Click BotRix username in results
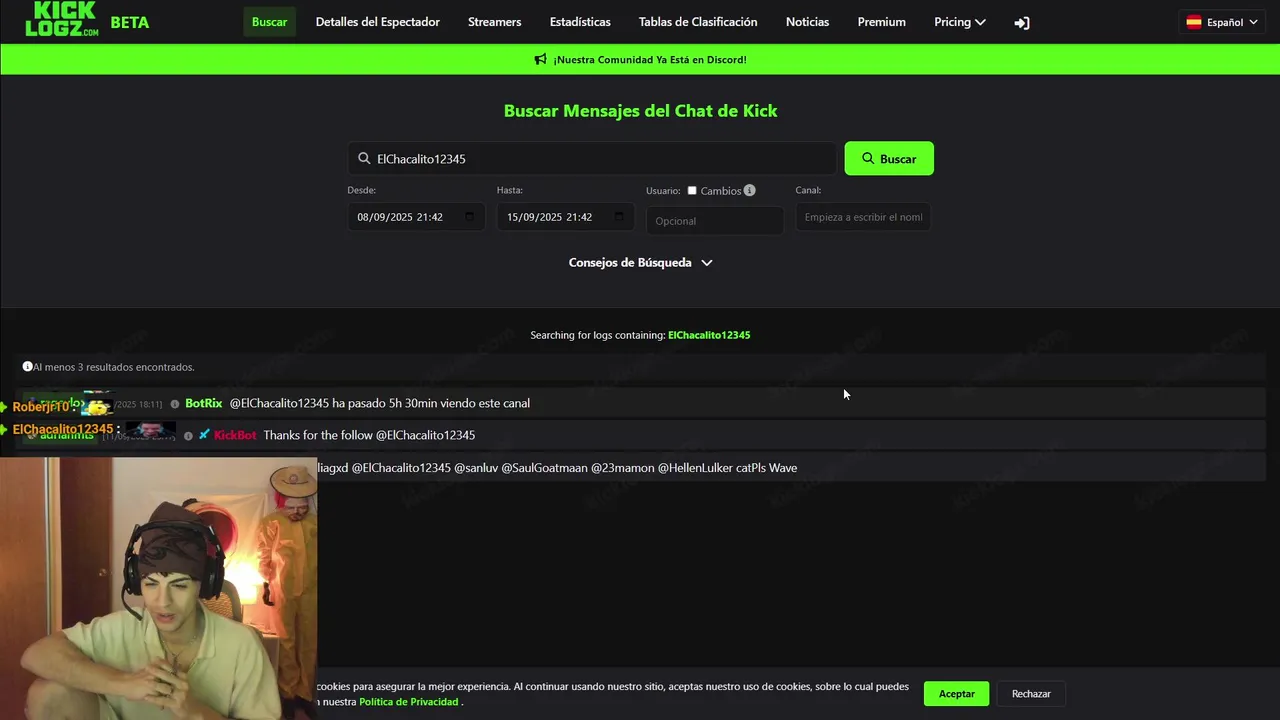 [203, 404]
